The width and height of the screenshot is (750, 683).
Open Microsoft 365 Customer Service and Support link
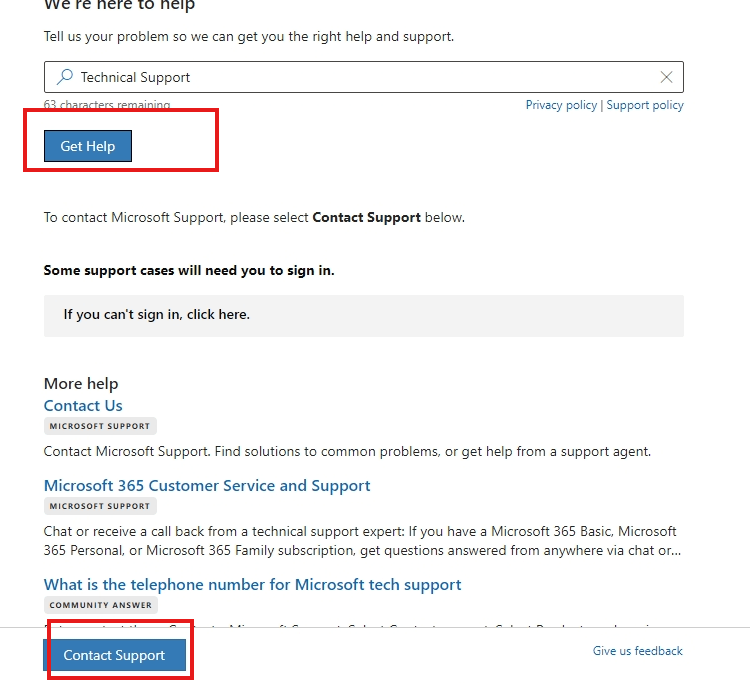pyautogui.click(x=207, y=485)
